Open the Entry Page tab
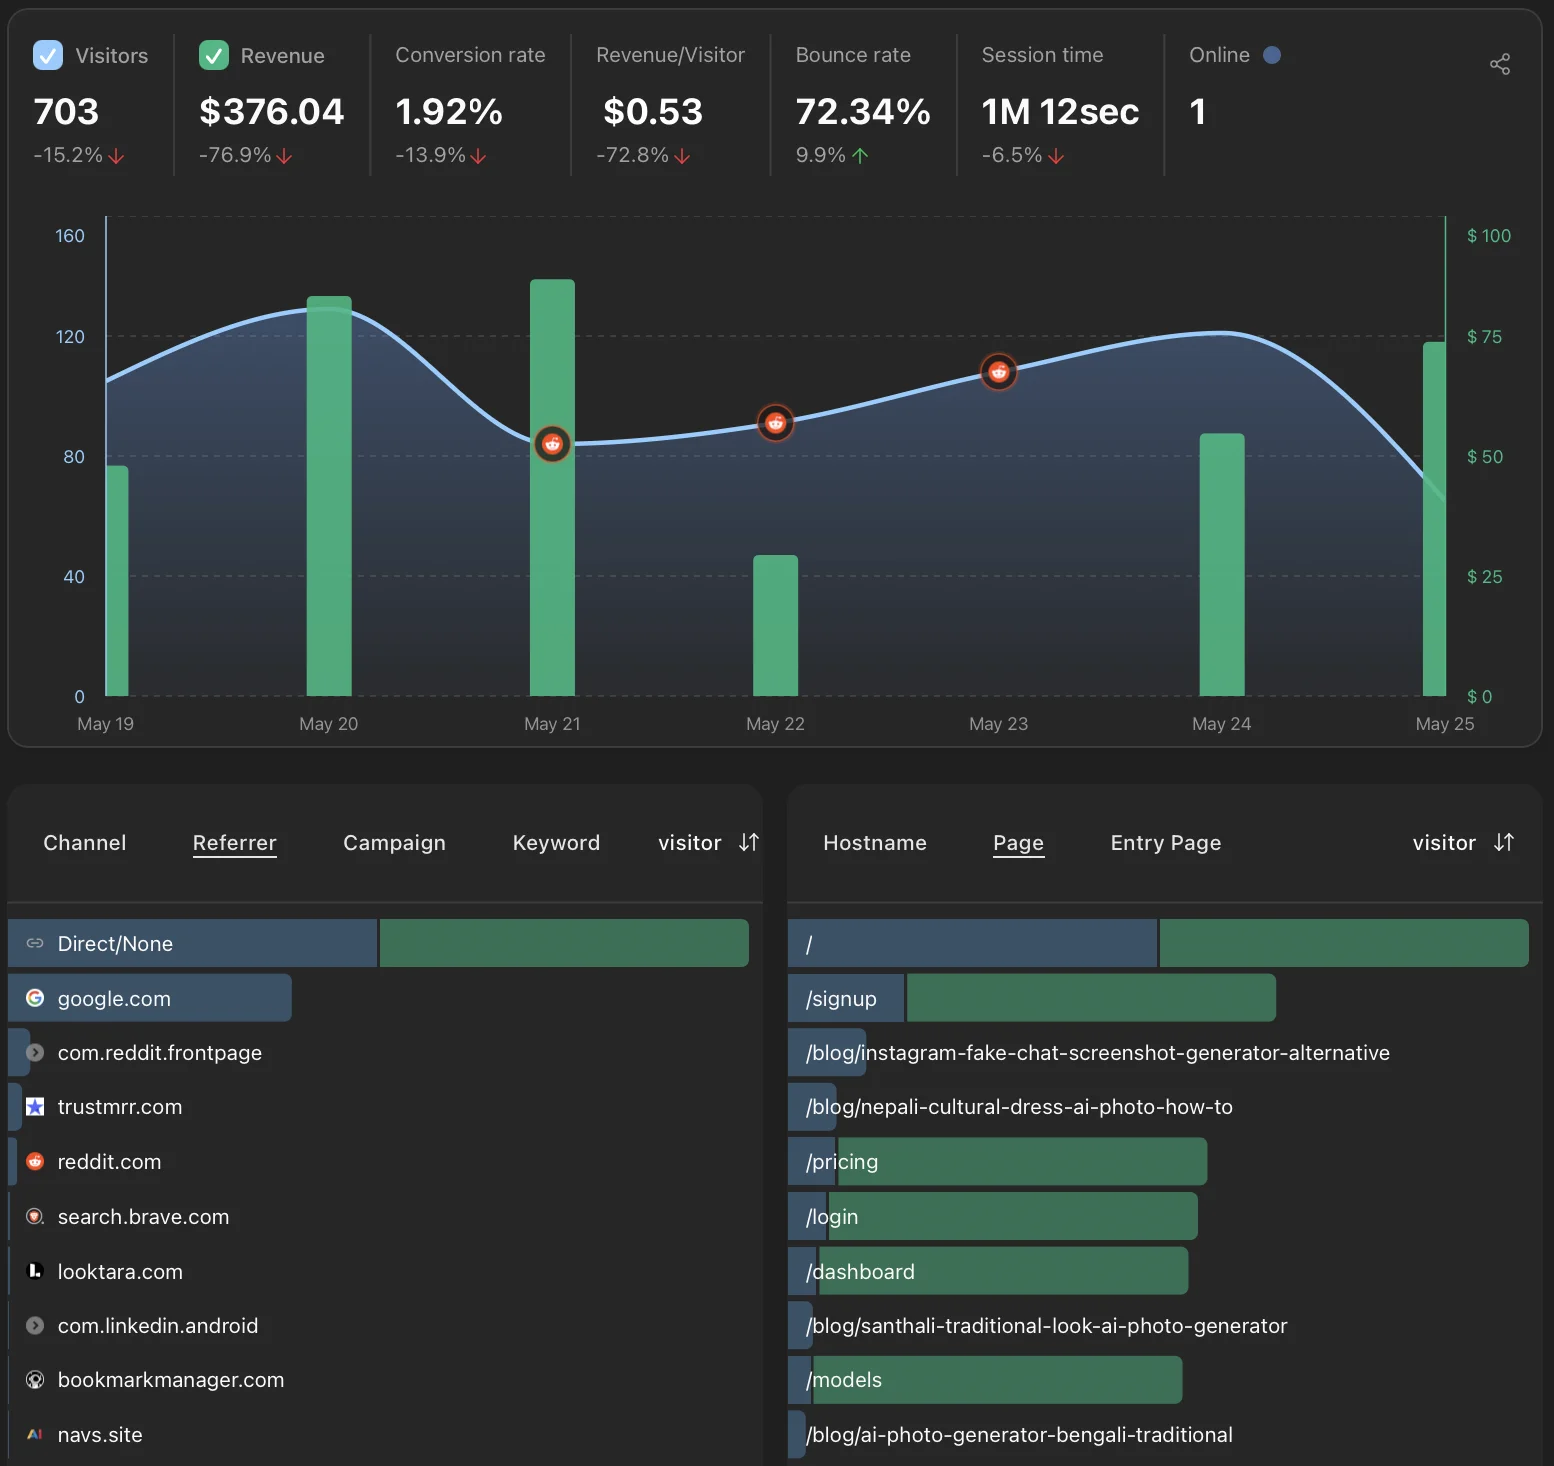Screen dimensions: 1554x1466 coord(1166,843)
